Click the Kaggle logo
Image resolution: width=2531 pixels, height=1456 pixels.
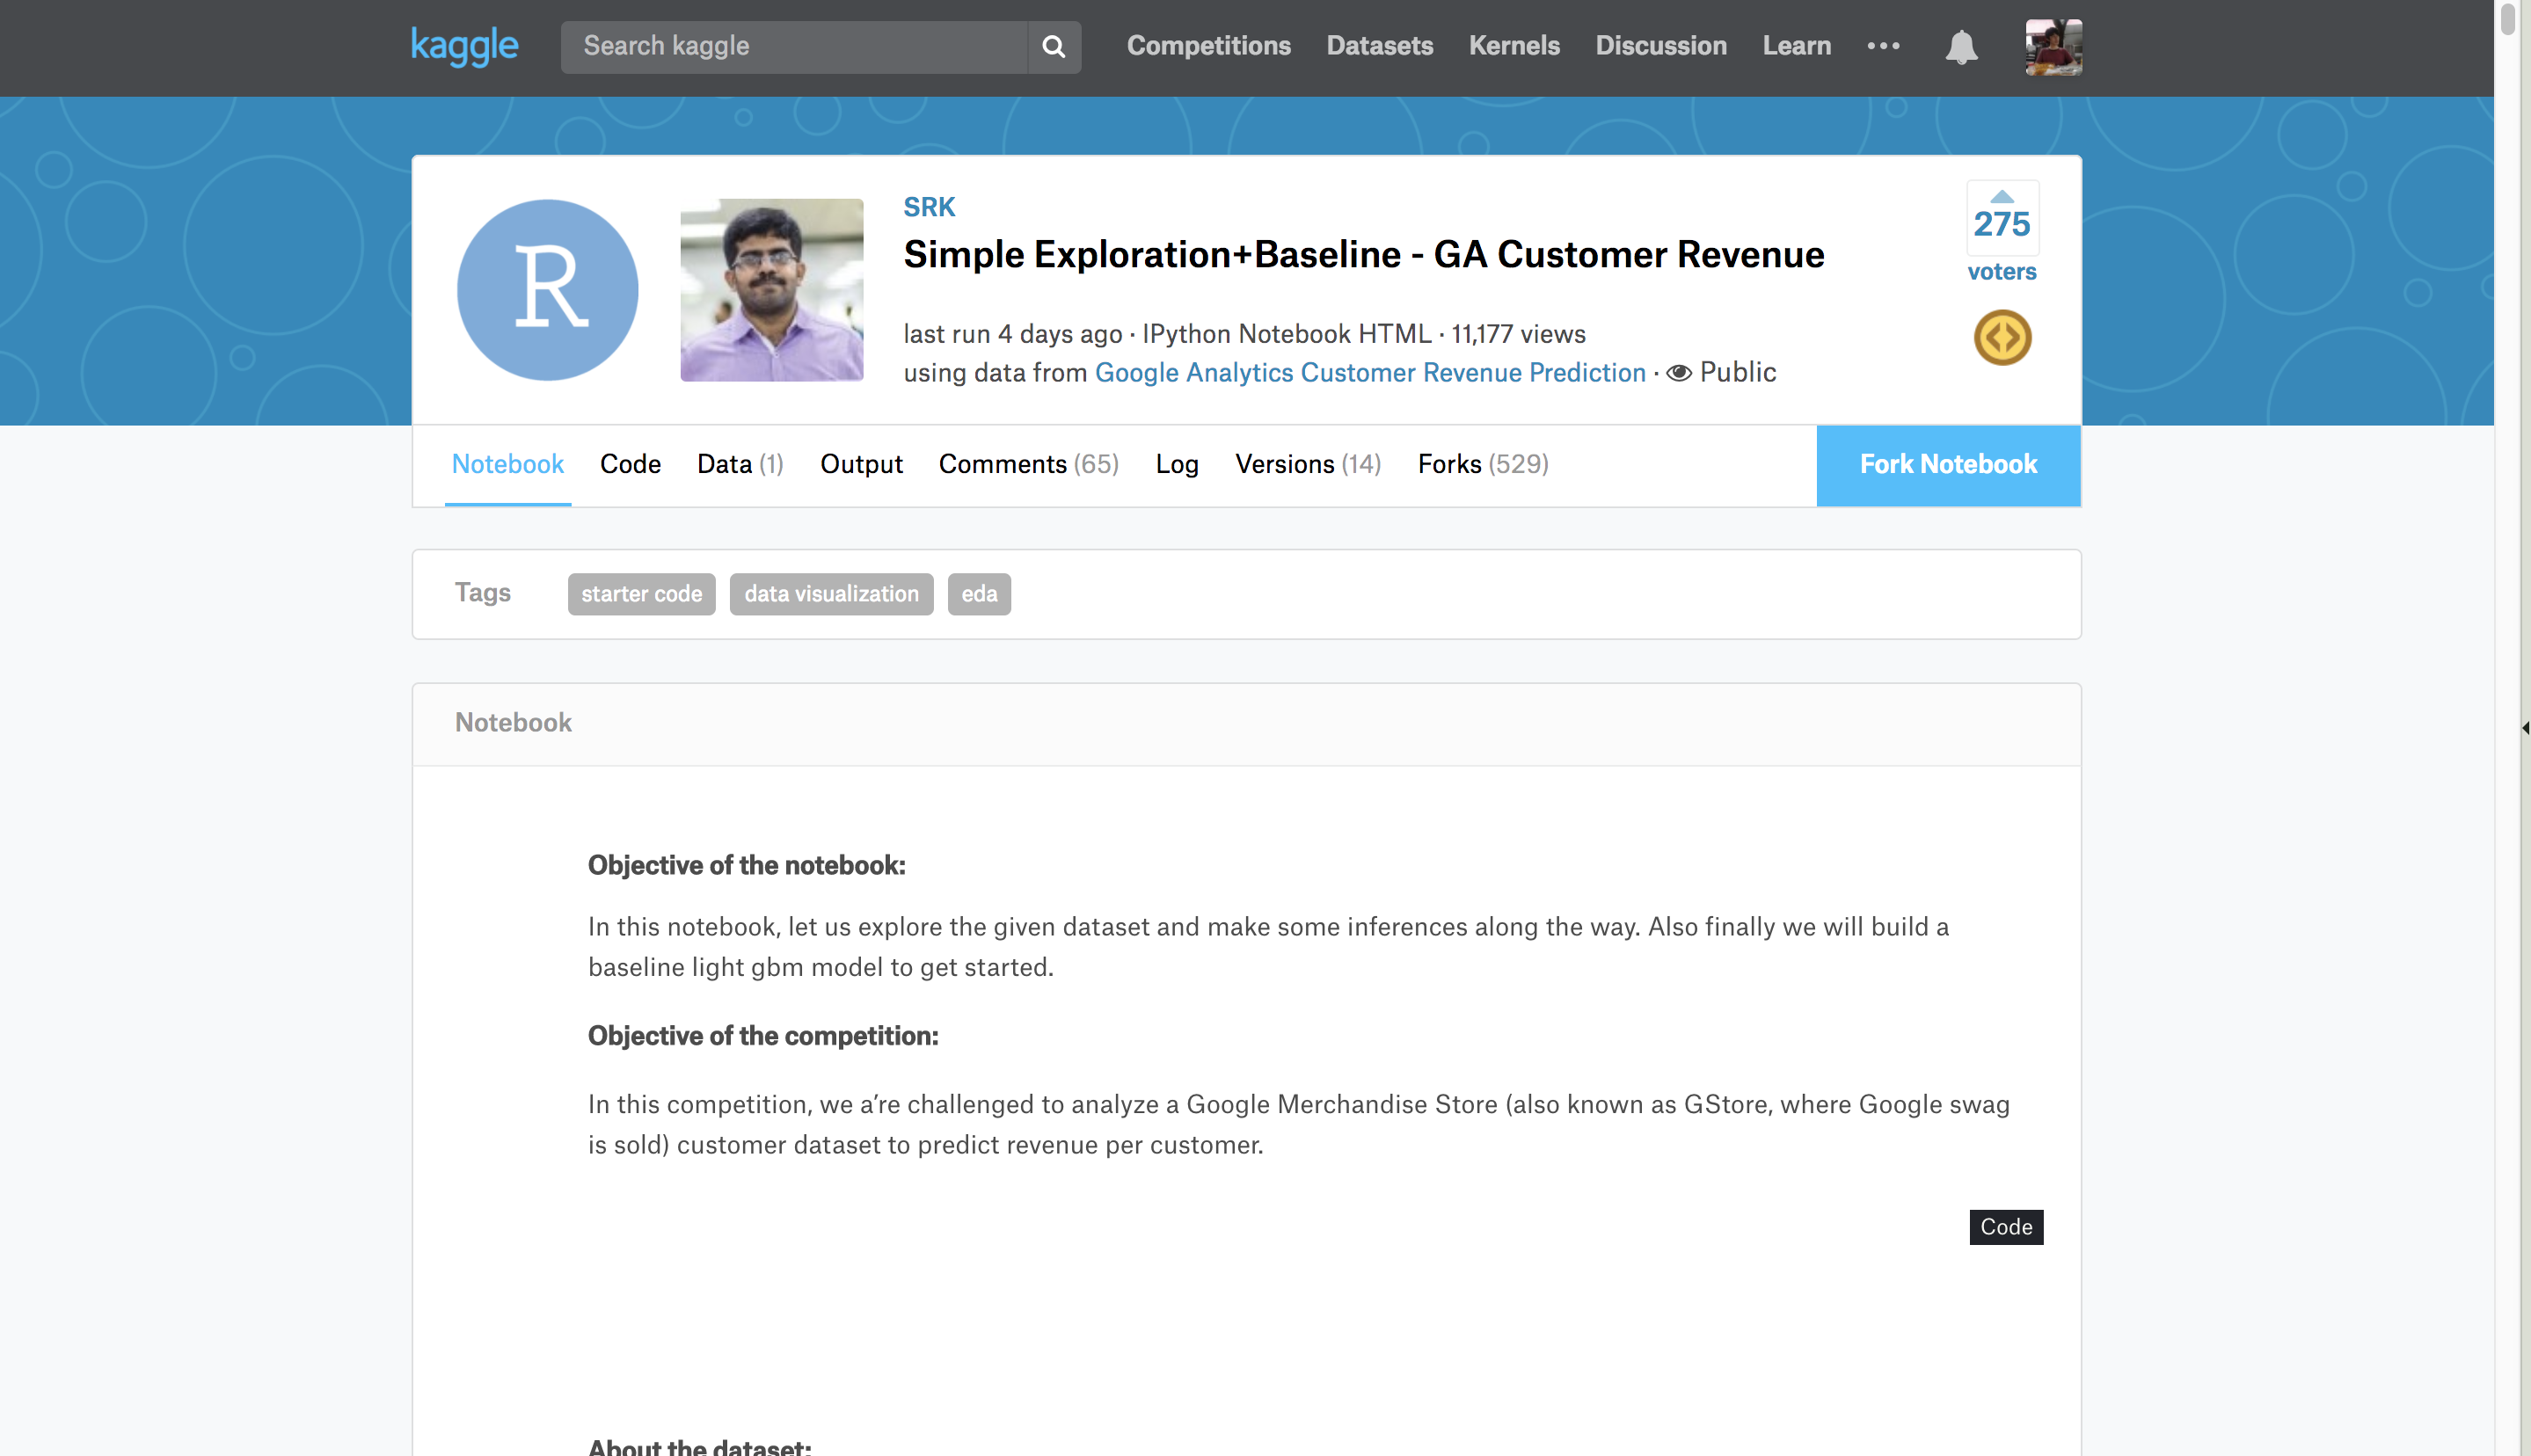click(464, 46)
